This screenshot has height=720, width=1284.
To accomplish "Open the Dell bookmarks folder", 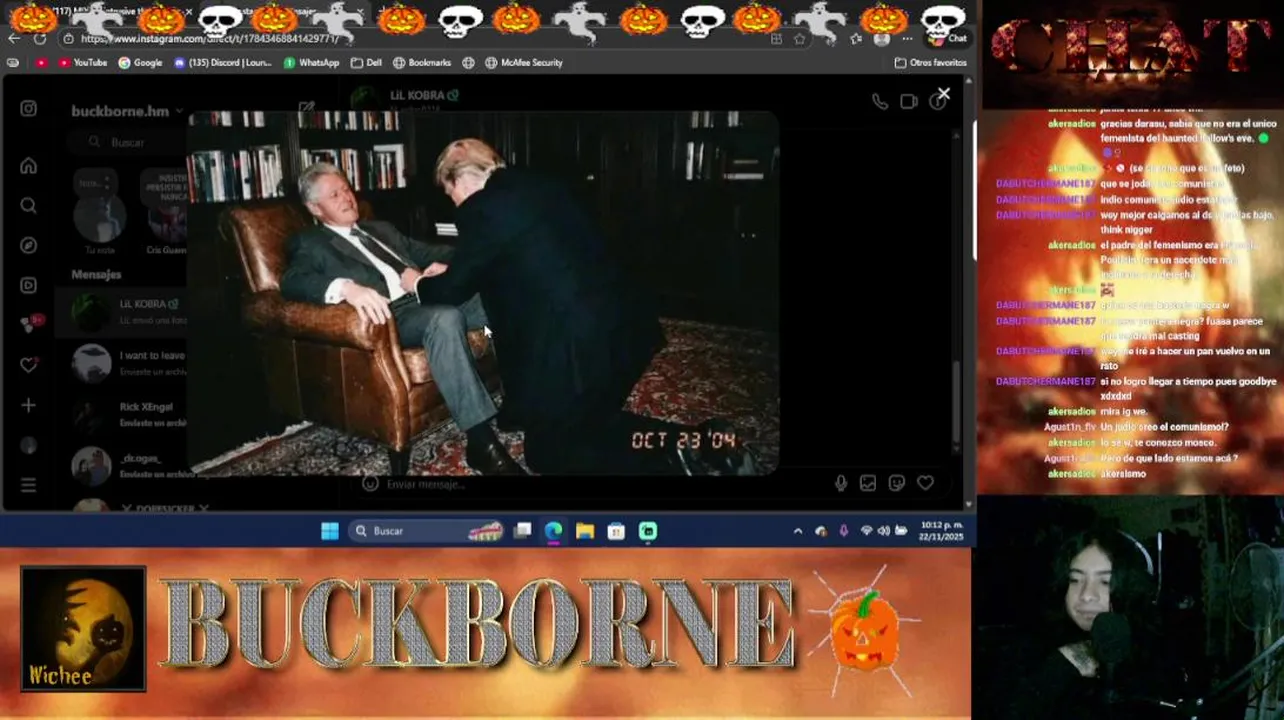I will coord(366,62).
